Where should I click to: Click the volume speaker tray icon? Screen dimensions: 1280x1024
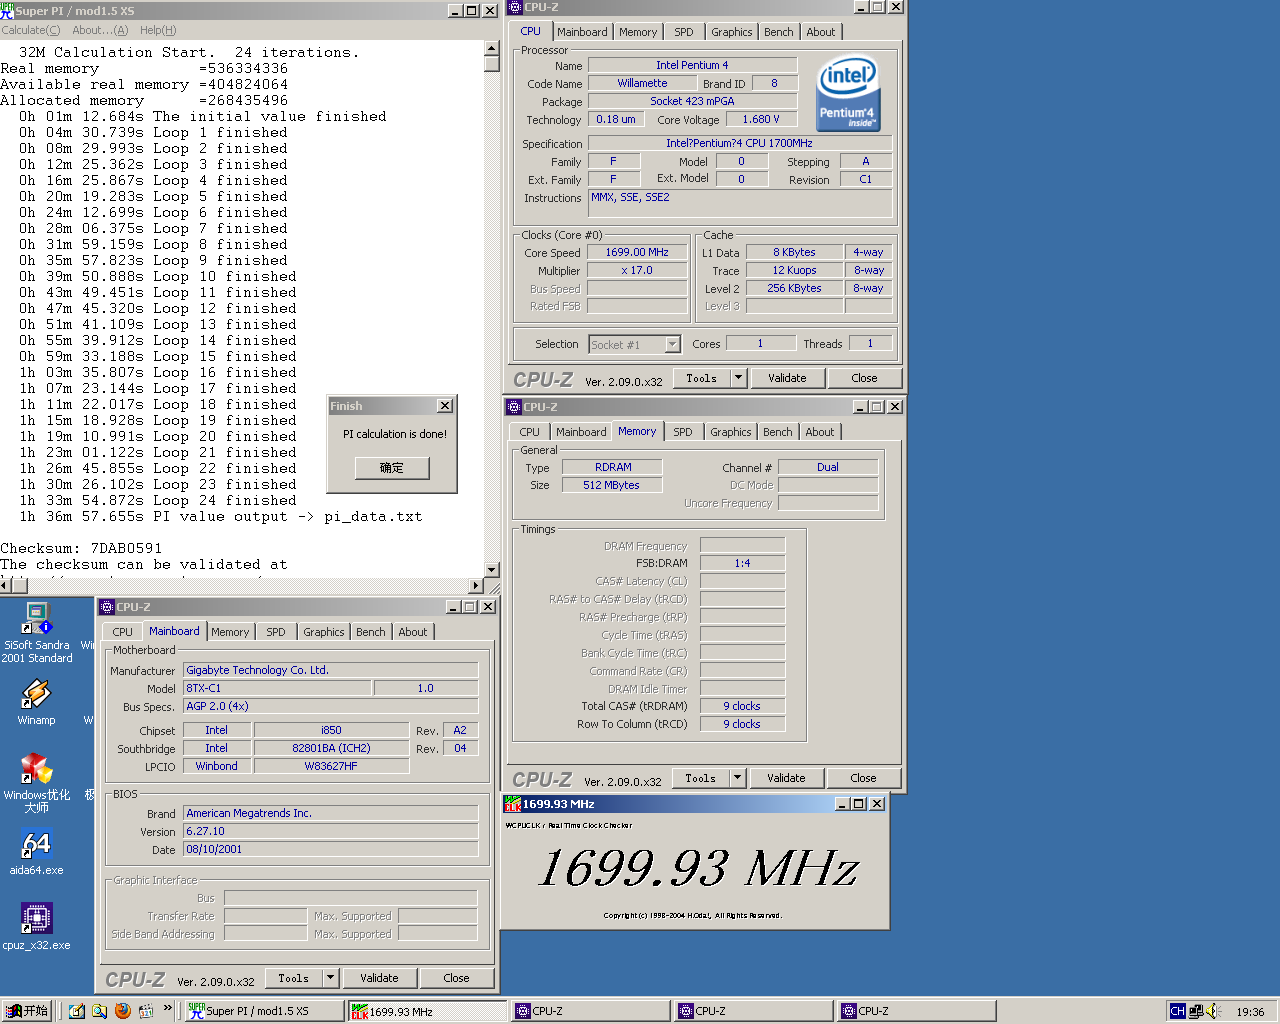[x=1214, y=1011]
